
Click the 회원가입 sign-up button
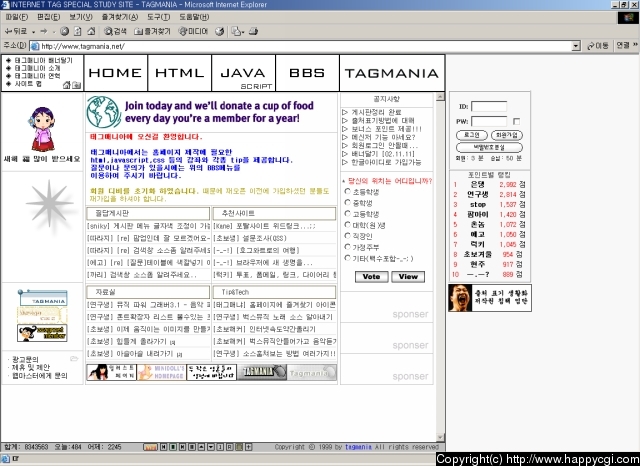(x=507, y=135)
